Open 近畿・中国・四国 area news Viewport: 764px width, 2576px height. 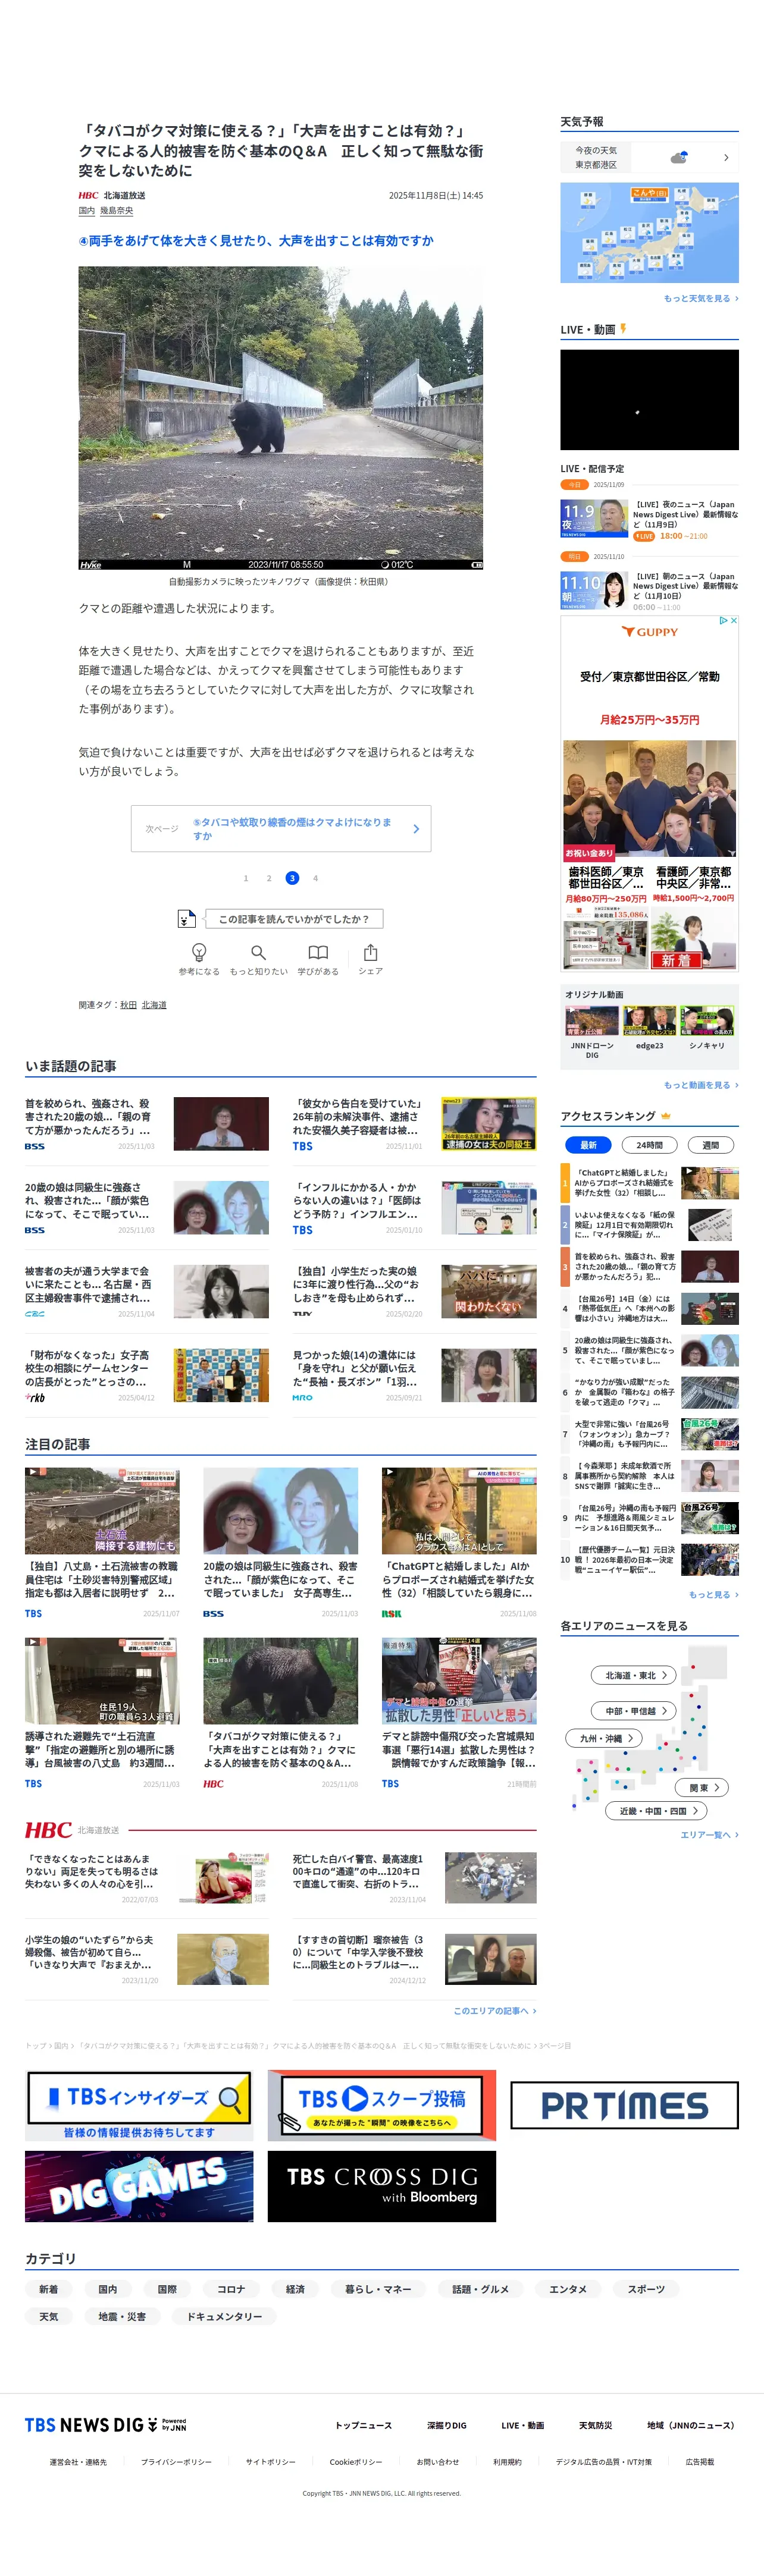tap(657, 1810)
